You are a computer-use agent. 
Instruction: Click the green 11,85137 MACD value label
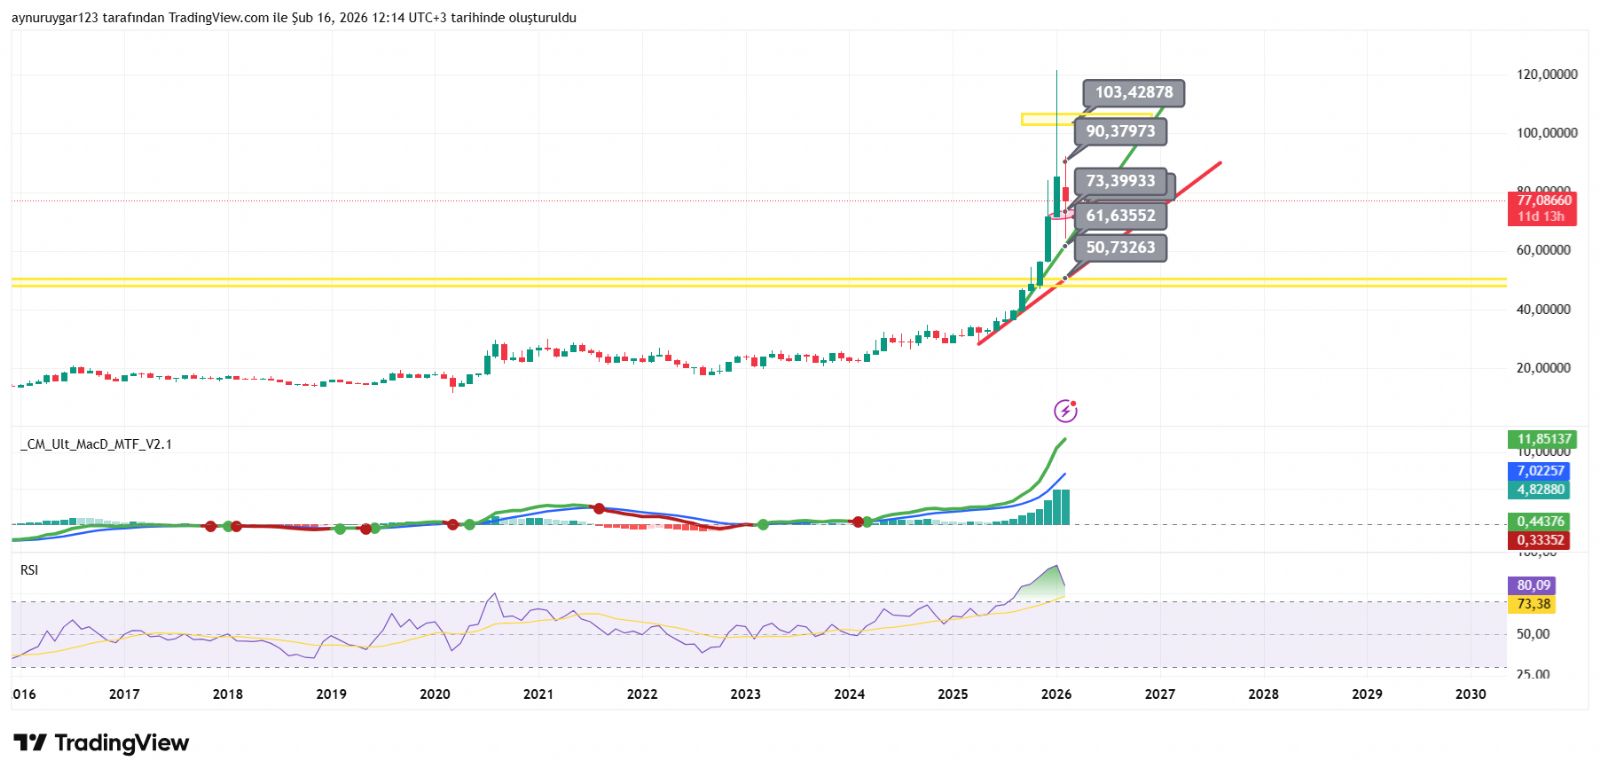tap(1541, 439)
